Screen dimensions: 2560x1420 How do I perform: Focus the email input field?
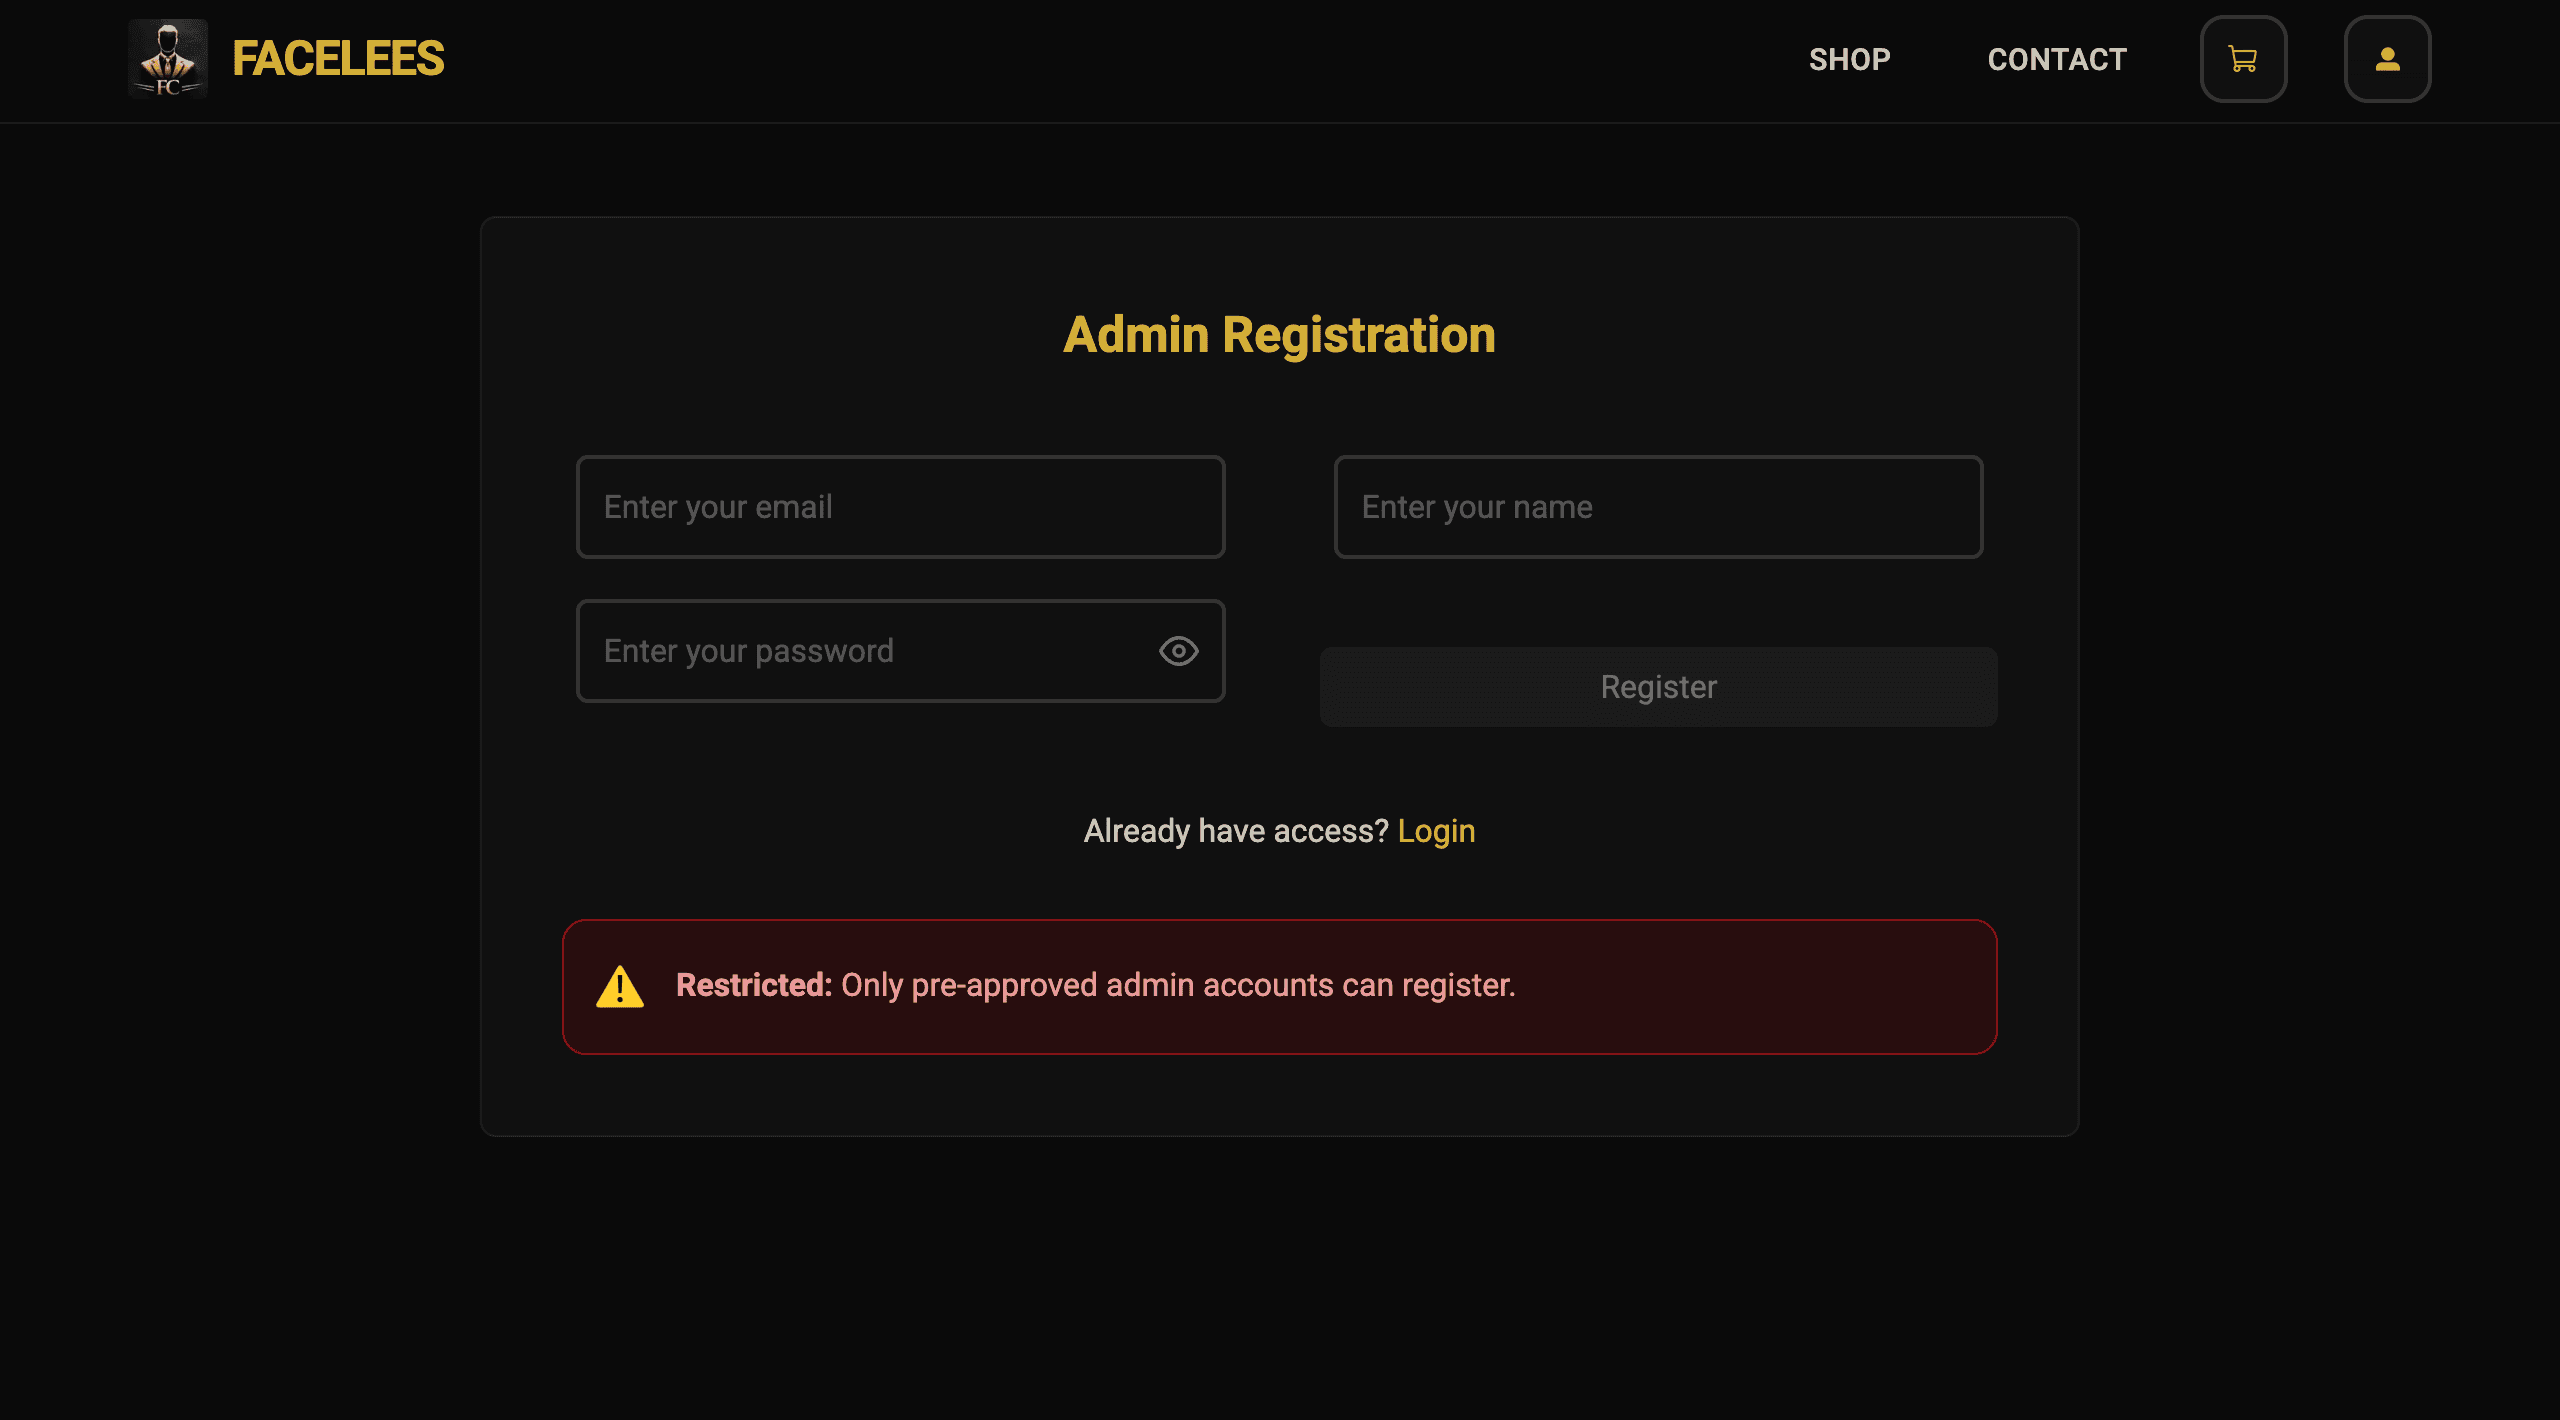[899, 506]
